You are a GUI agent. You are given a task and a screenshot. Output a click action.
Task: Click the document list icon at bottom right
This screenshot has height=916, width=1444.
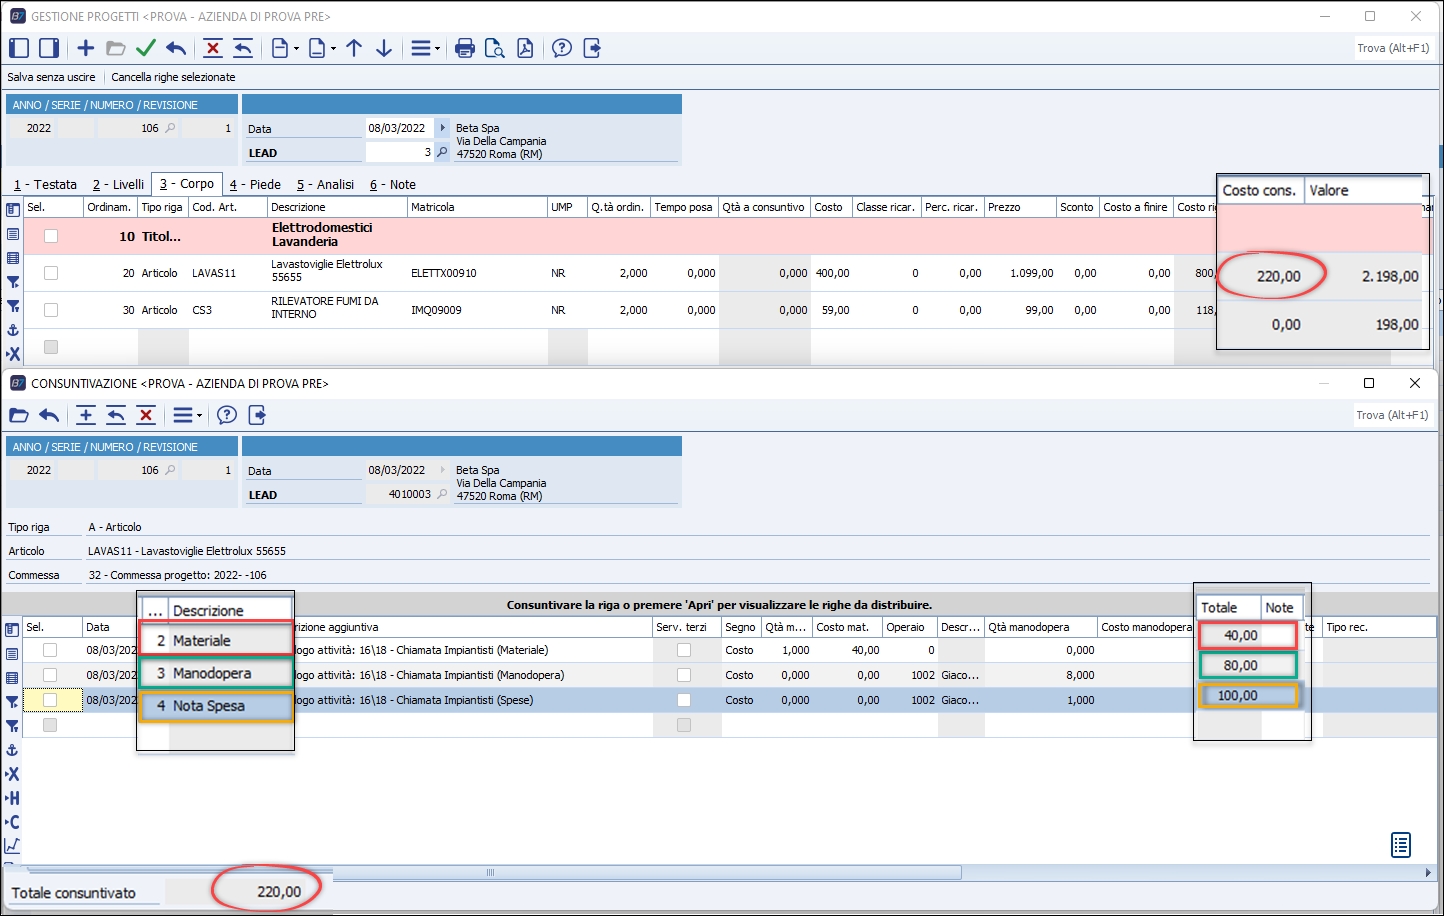(1401, 845)
